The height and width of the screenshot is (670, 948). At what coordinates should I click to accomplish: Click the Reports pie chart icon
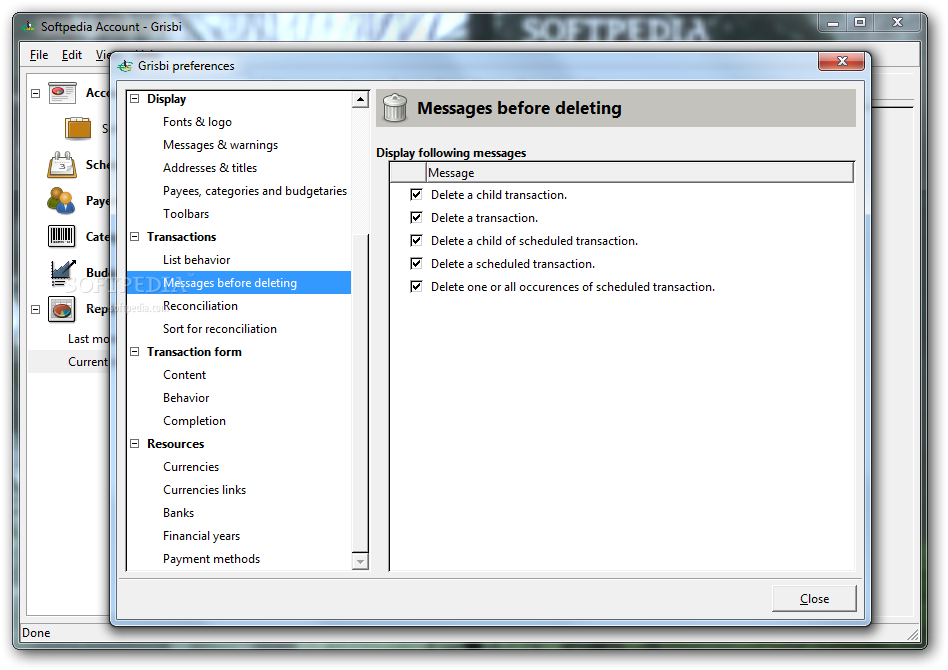62,309
